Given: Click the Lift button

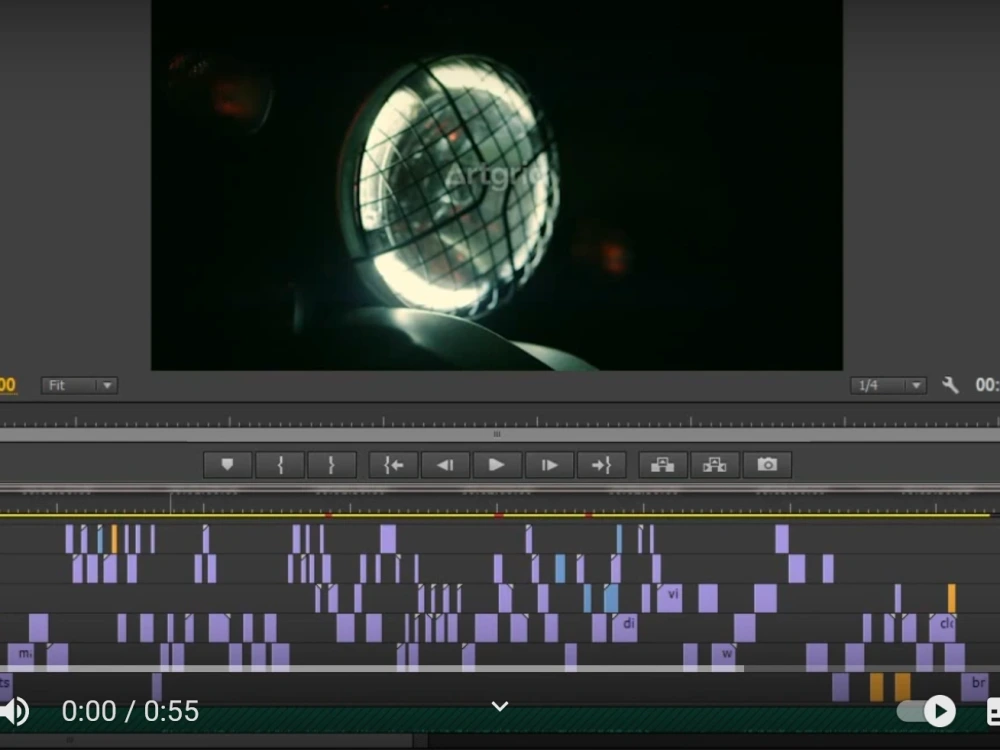Looking at the screenshot, I should click(x=663, y=465).
